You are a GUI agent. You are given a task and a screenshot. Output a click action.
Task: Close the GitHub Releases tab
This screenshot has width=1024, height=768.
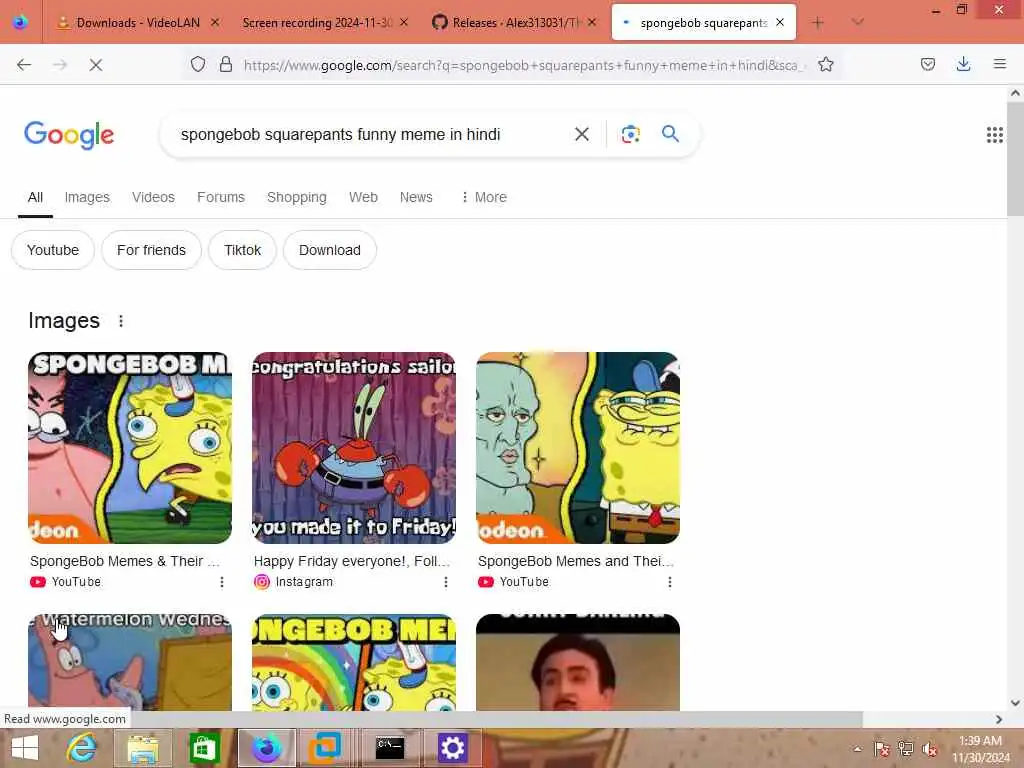click(592, 22)
